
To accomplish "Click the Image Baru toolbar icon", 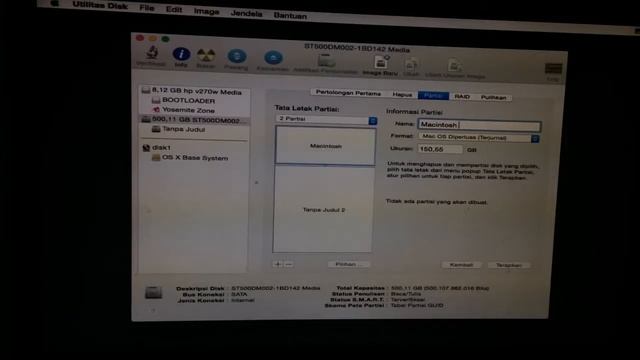I will tap(381, 62).
